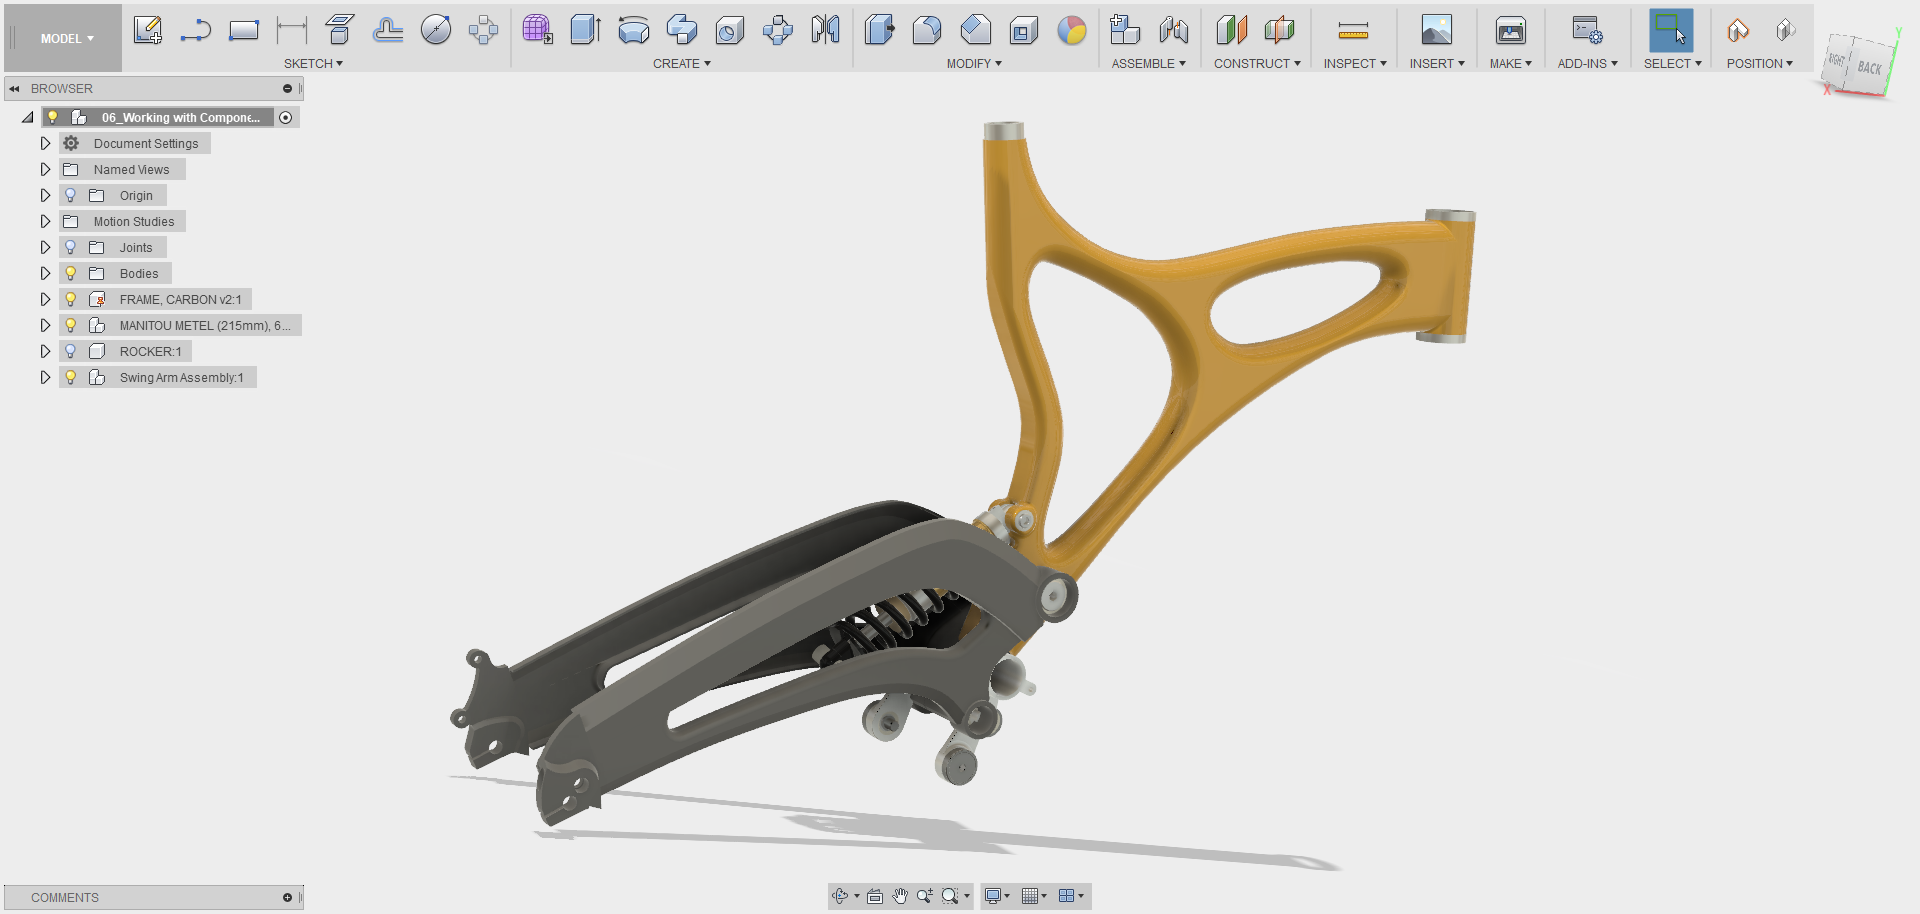The height and width of the screenshot is (914, 1920).
Task: Activate the Pan tool in navigation bar
Action: tap(898, 896)
